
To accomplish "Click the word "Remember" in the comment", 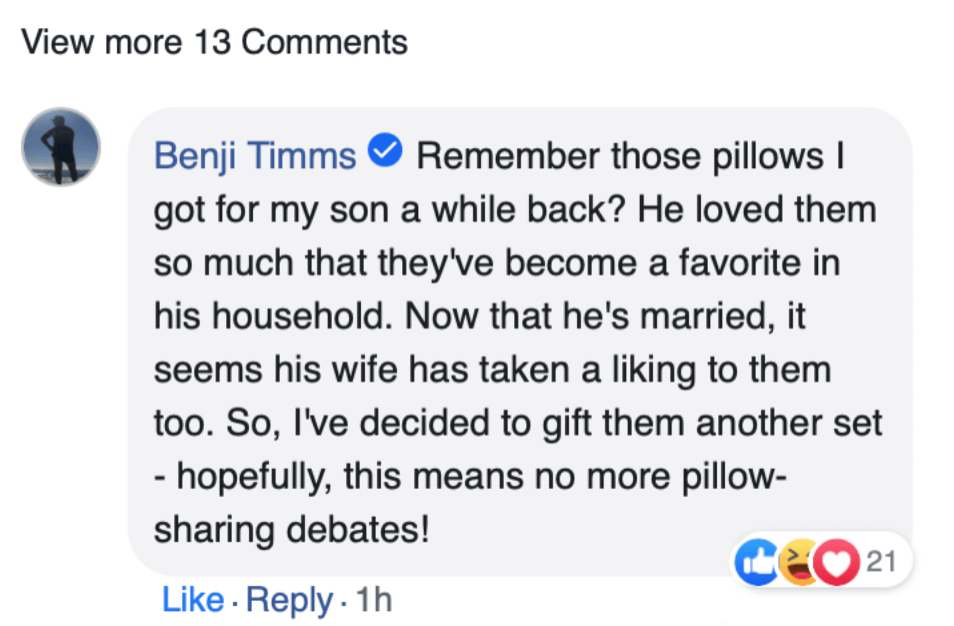I will (507, 156).
